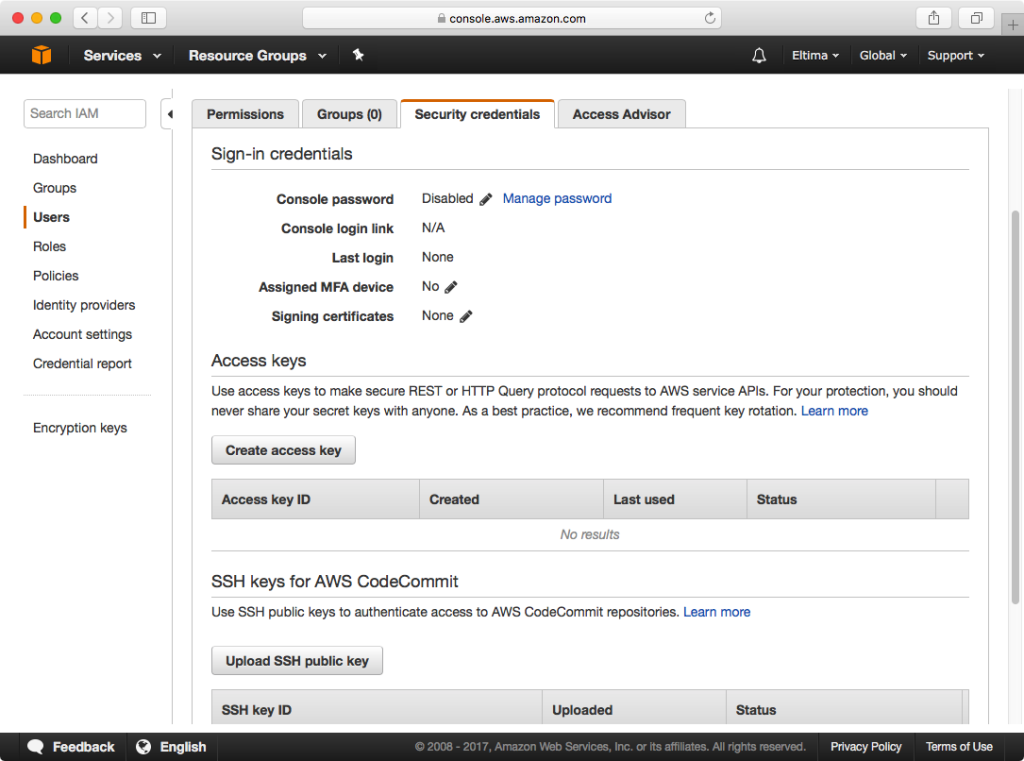Edit Console password using the pencil icon

(x=486, y=198)
